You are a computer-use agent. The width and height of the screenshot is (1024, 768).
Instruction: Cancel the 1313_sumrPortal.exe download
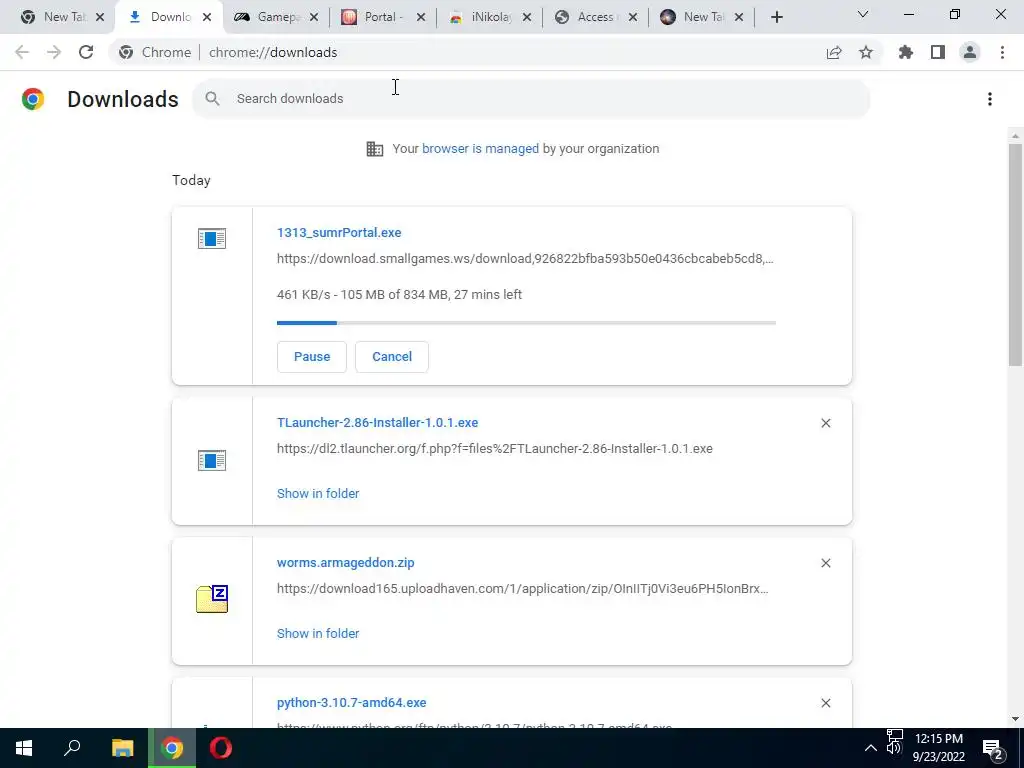point(392,357)
